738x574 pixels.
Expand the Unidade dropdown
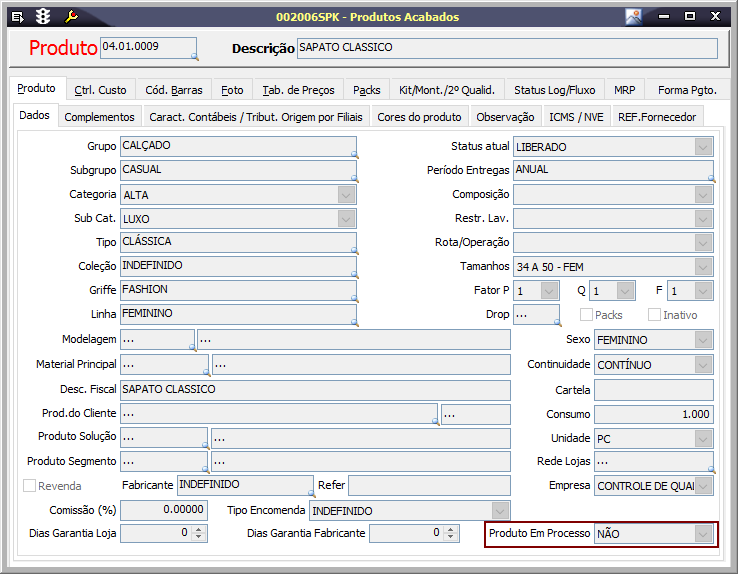703,439
